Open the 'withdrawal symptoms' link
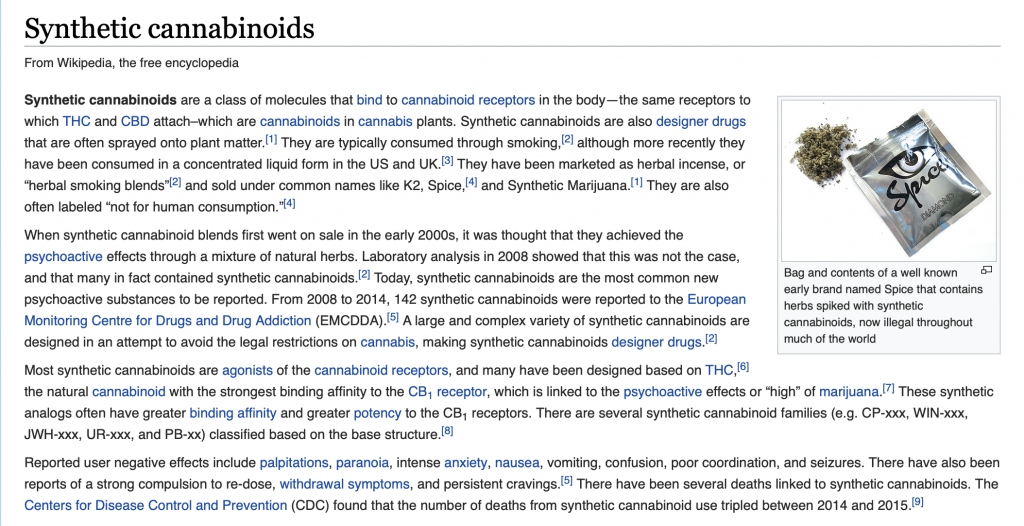 coord(345,484)
